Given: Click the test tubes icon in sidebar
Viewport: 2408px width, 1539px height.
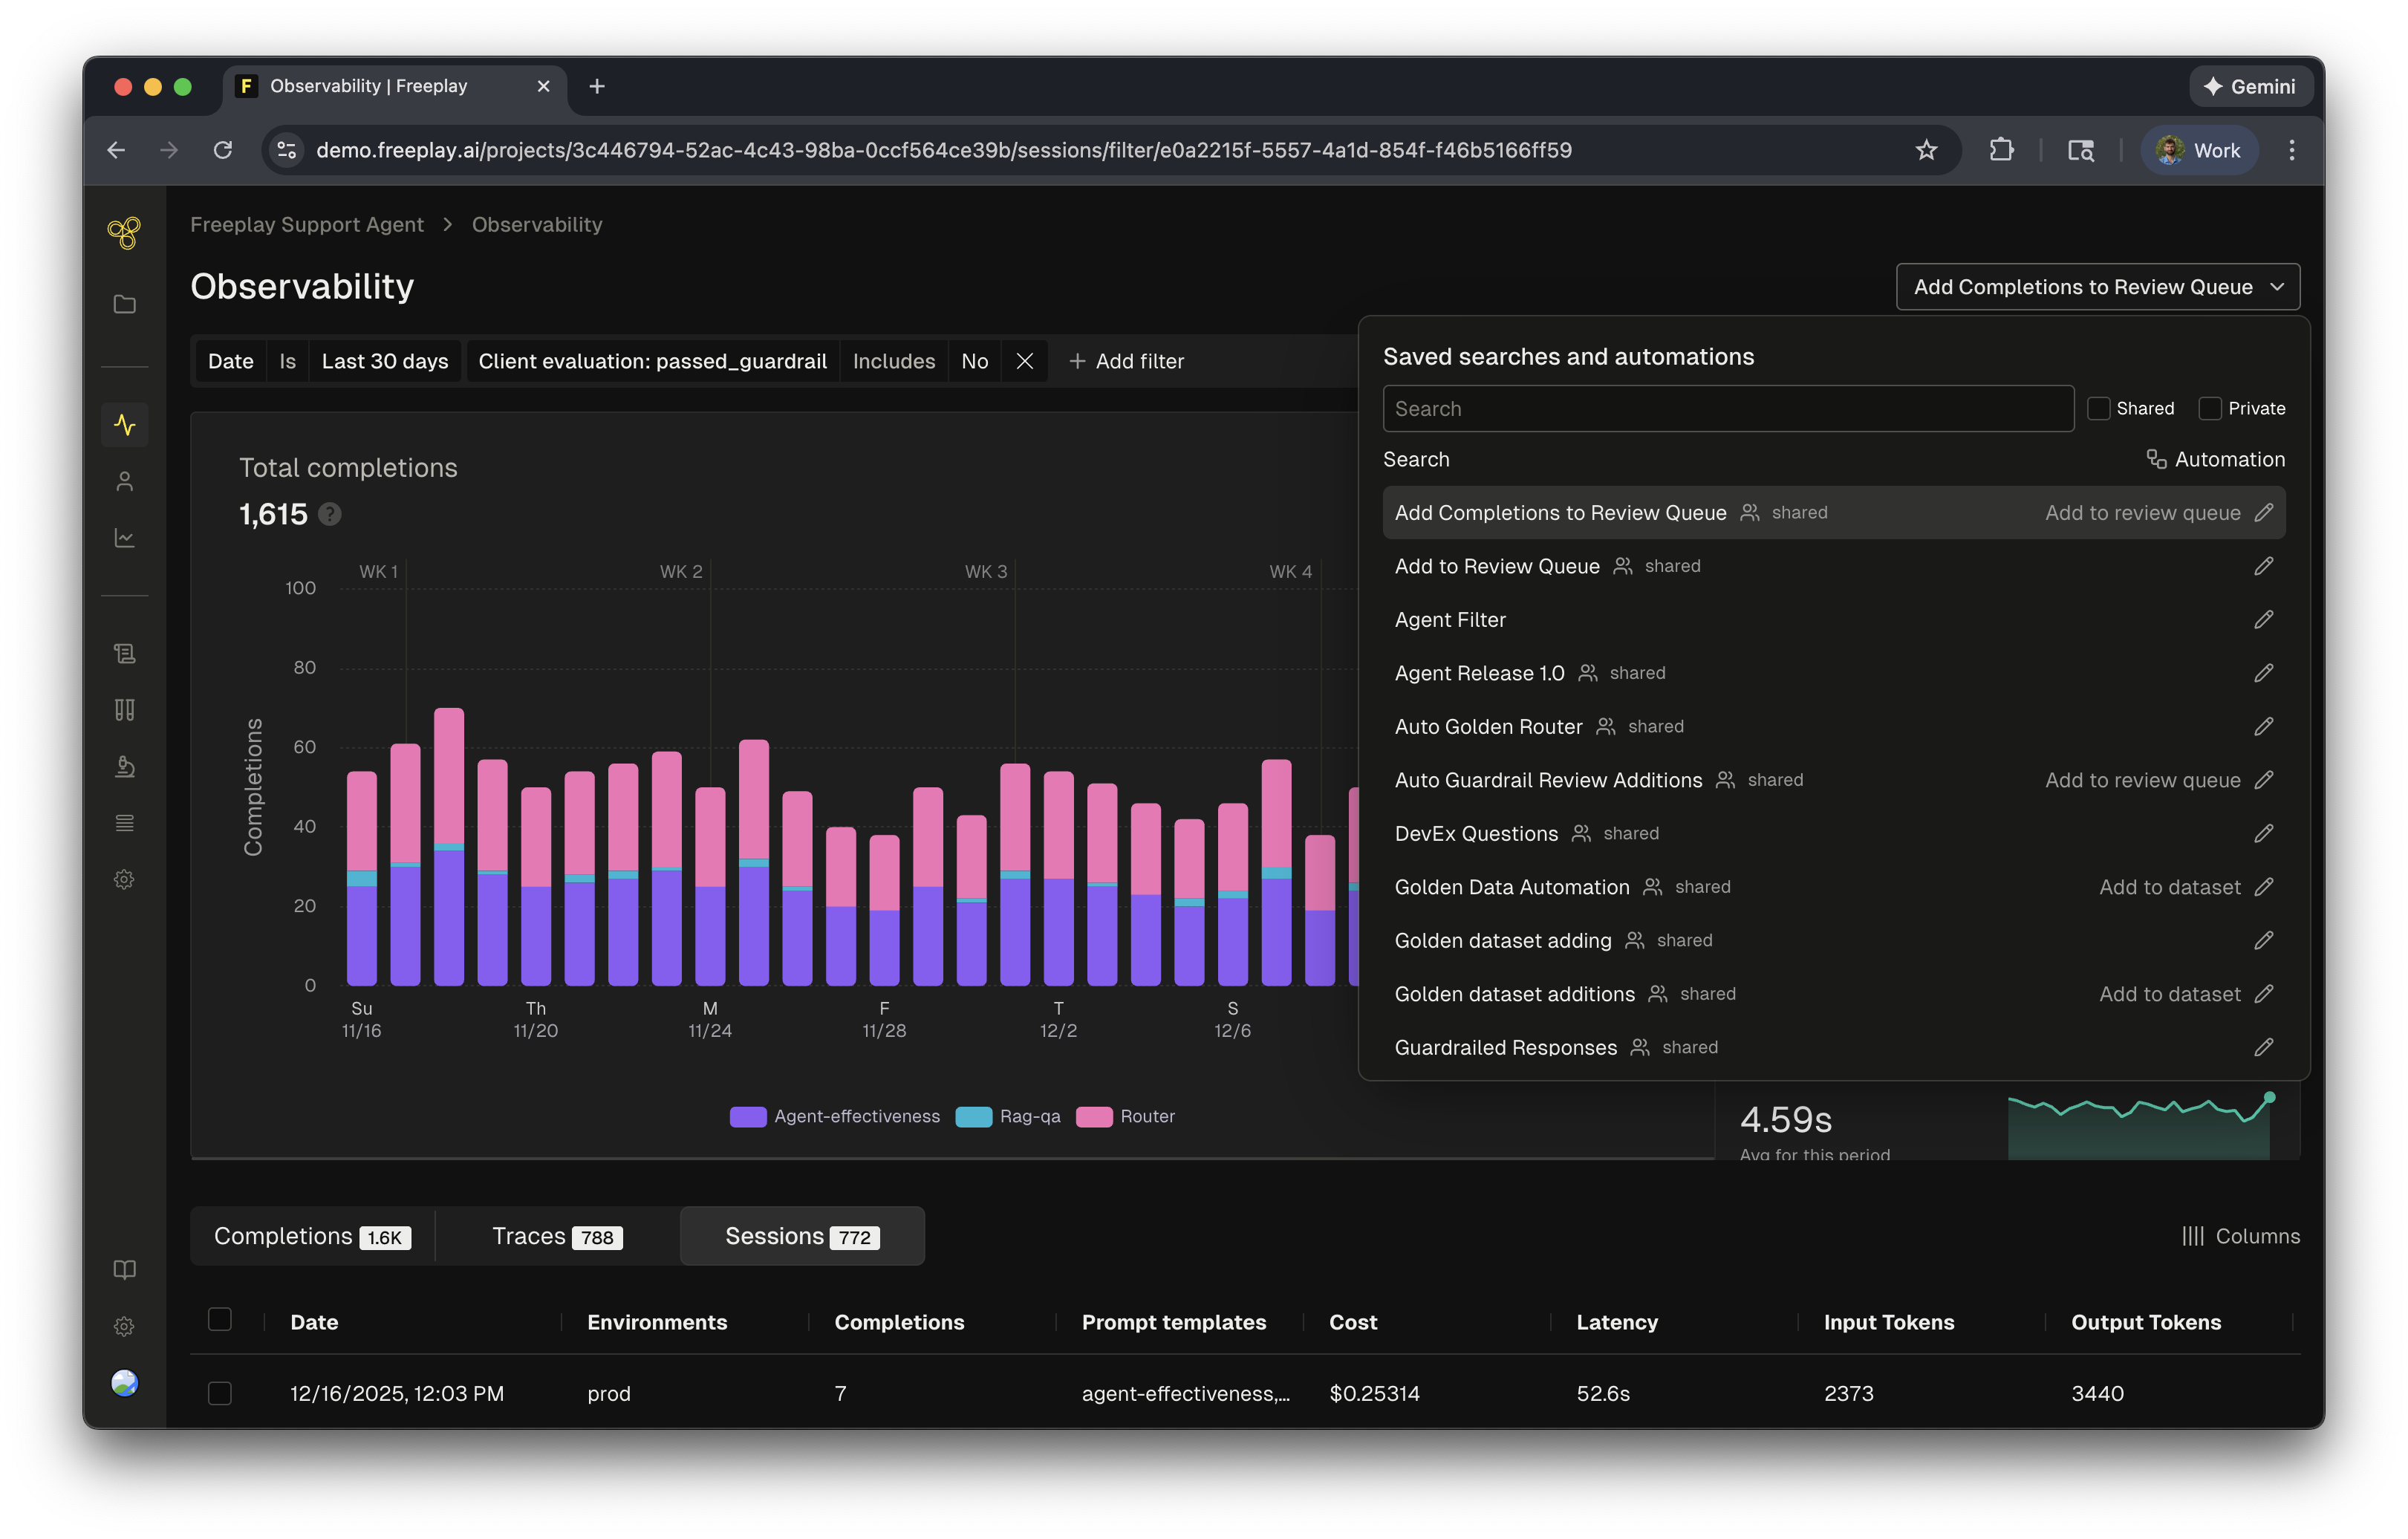Looking at the screenshot, I should [125, 710].
